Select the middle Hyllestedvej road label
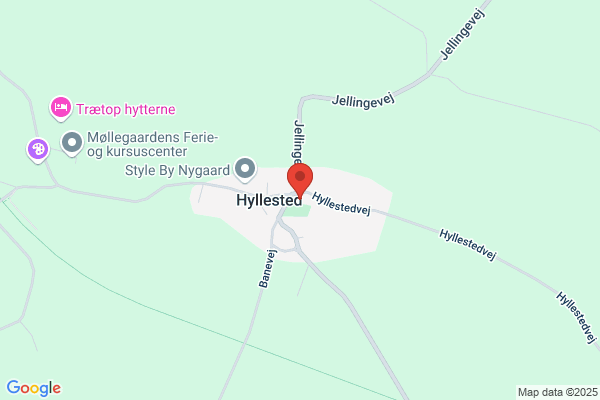The width and height of the screenshot is (600, 400). coord(468,245)
